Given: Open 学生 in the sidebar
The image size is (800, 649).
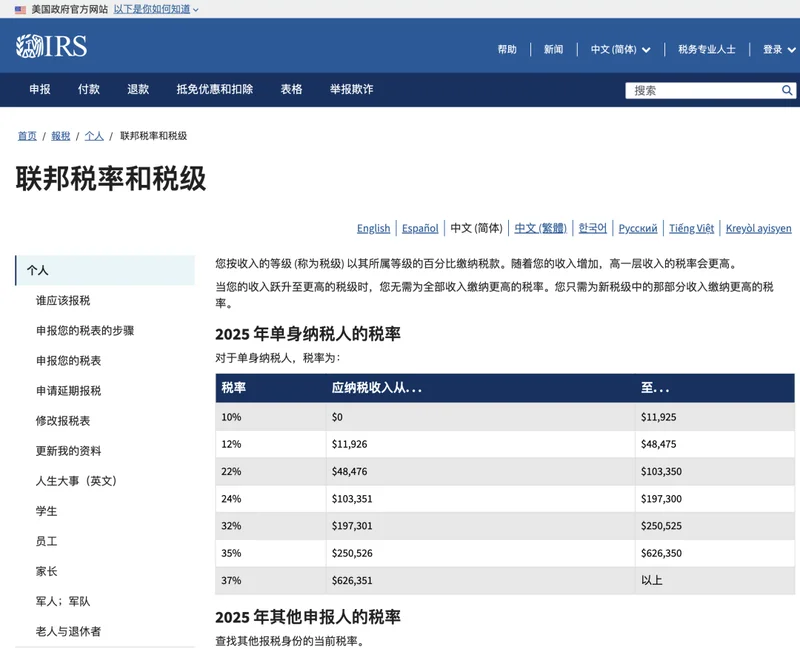Looking at the screenshot, I should 46,511.
